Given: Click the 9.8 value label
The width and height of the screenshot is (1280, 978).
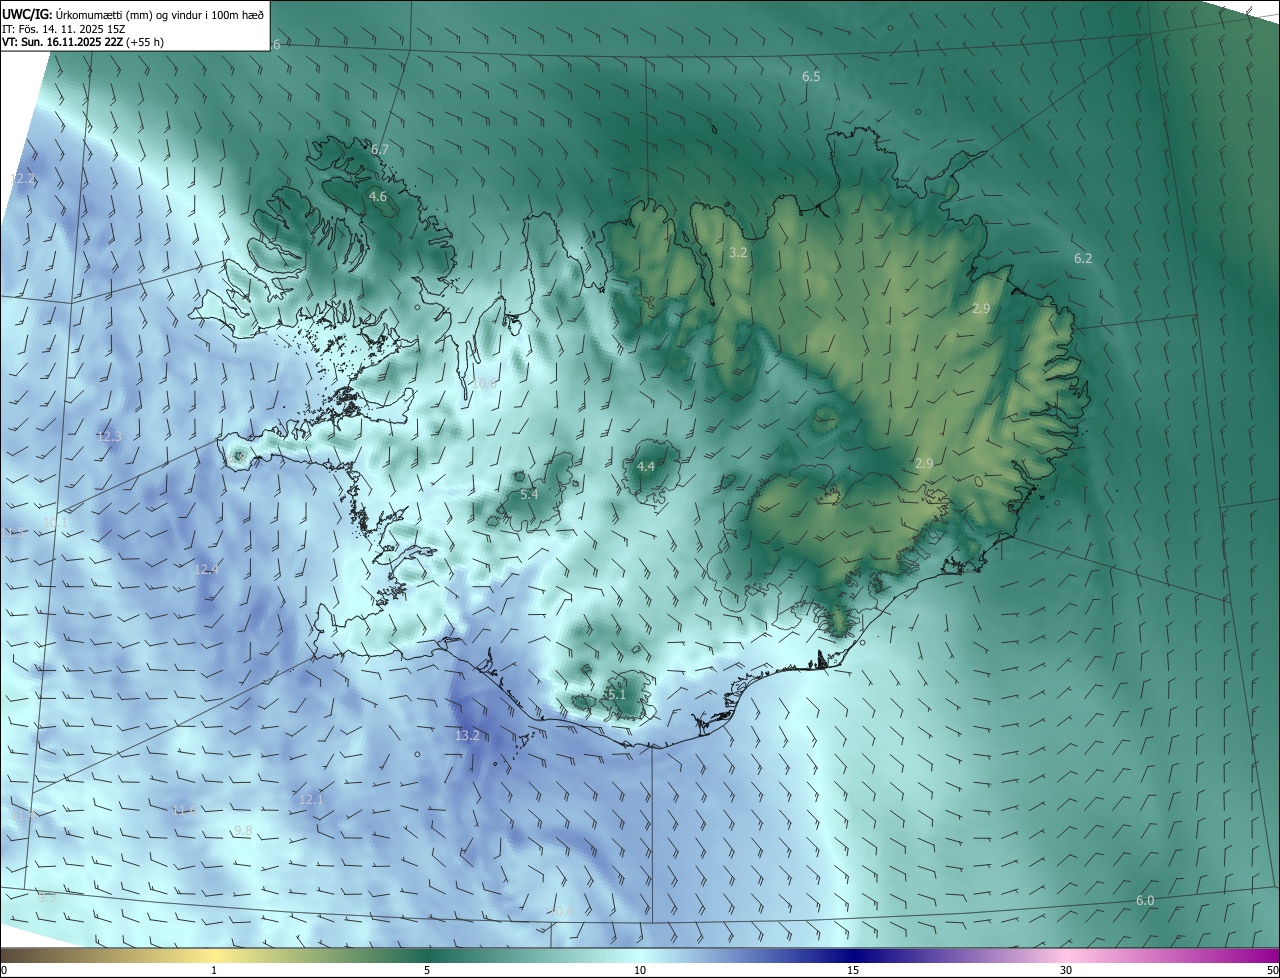Looking at the screenshot, I should point(243,831).
